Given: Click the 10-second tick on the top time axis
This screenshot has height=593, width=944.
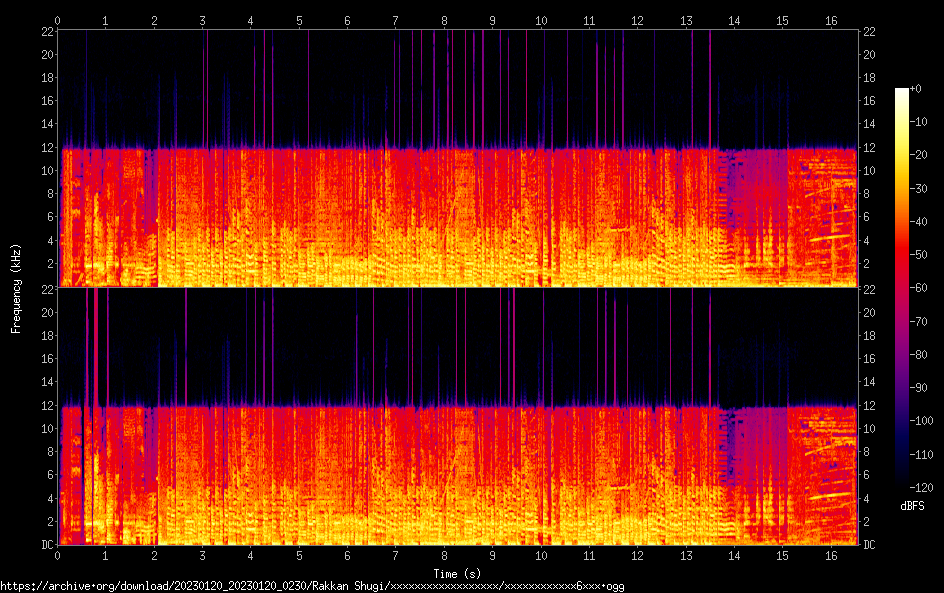Looking at the screenshot, I should click(541, 20).
